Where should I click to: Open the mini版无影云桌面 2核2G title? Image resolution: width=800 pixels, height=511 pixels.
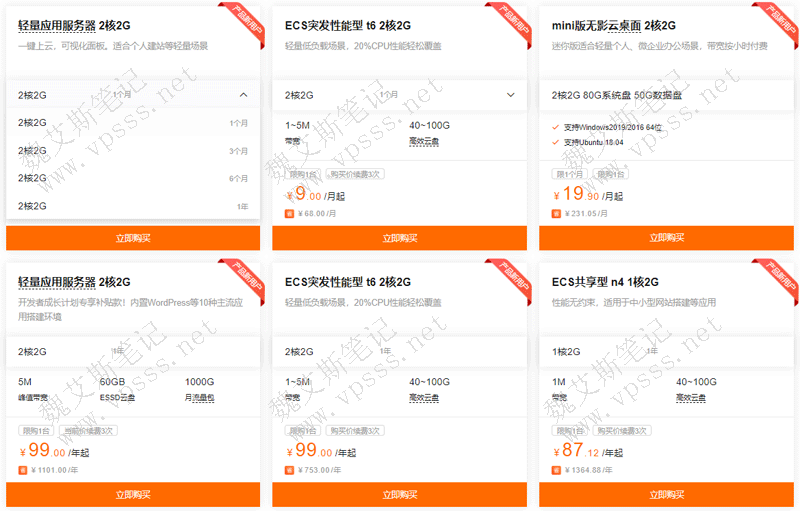click(x=614, y=25)
